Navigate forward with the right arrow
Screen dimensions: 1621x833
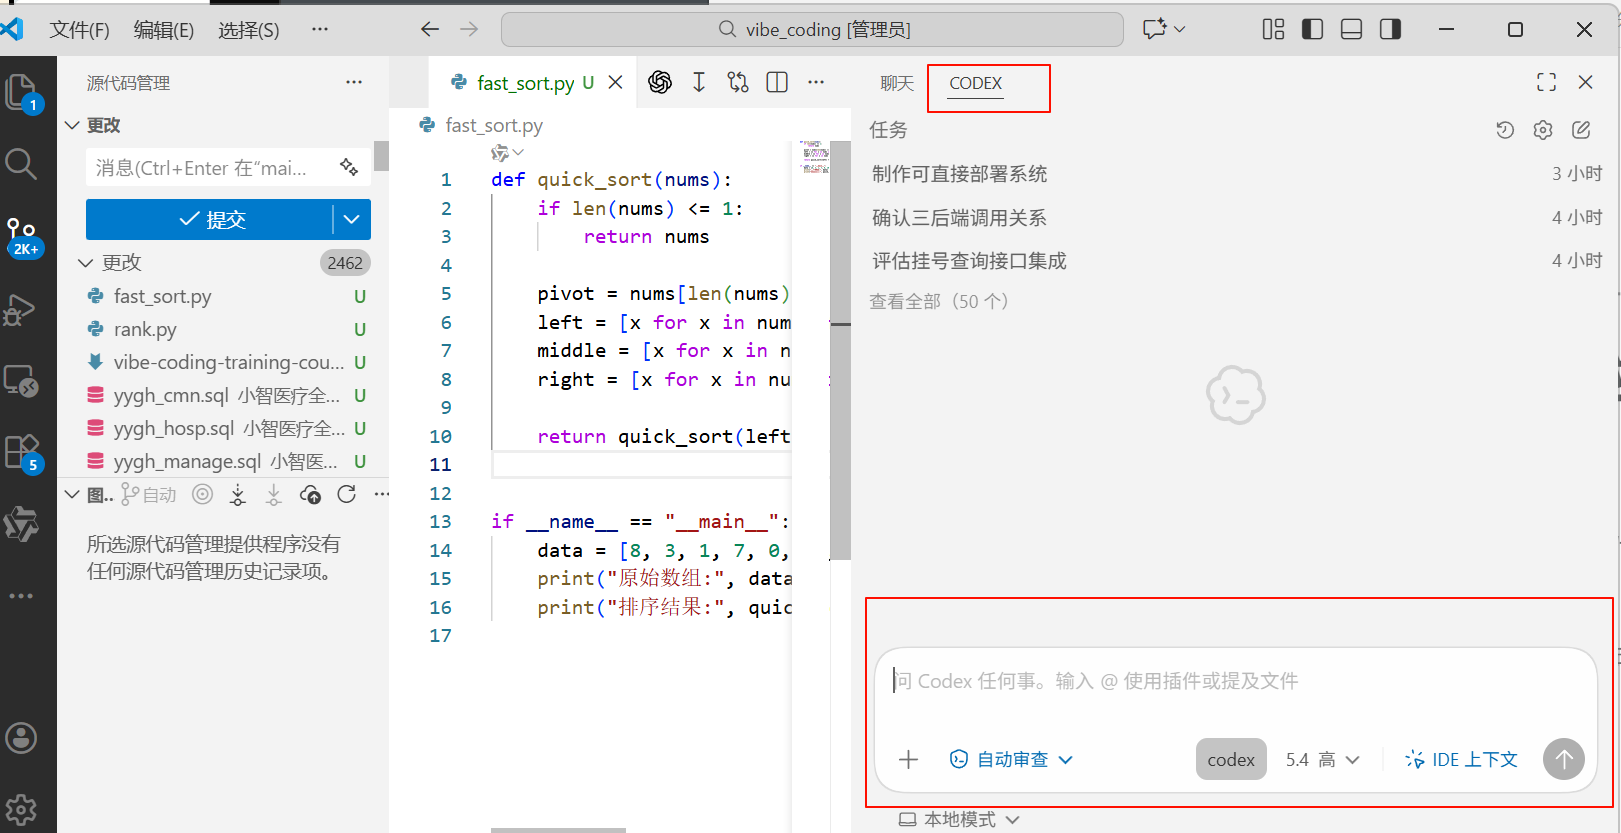coord(469,29)
